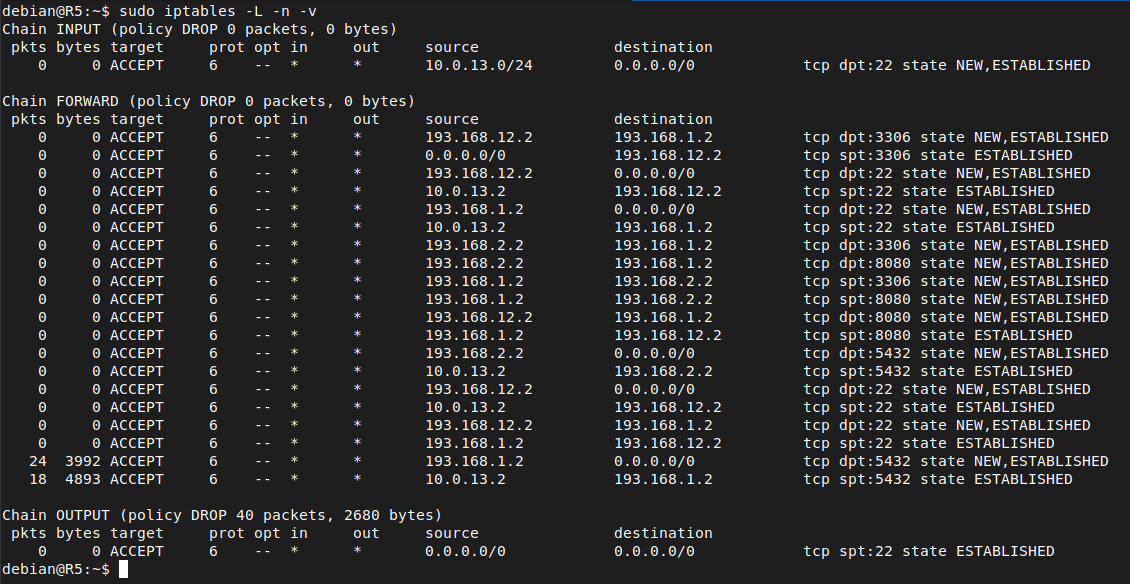Click "tcp dpt:5432" match for source 193.168.2.2
The image size is (1130, 584).
(x=857, y=353)
